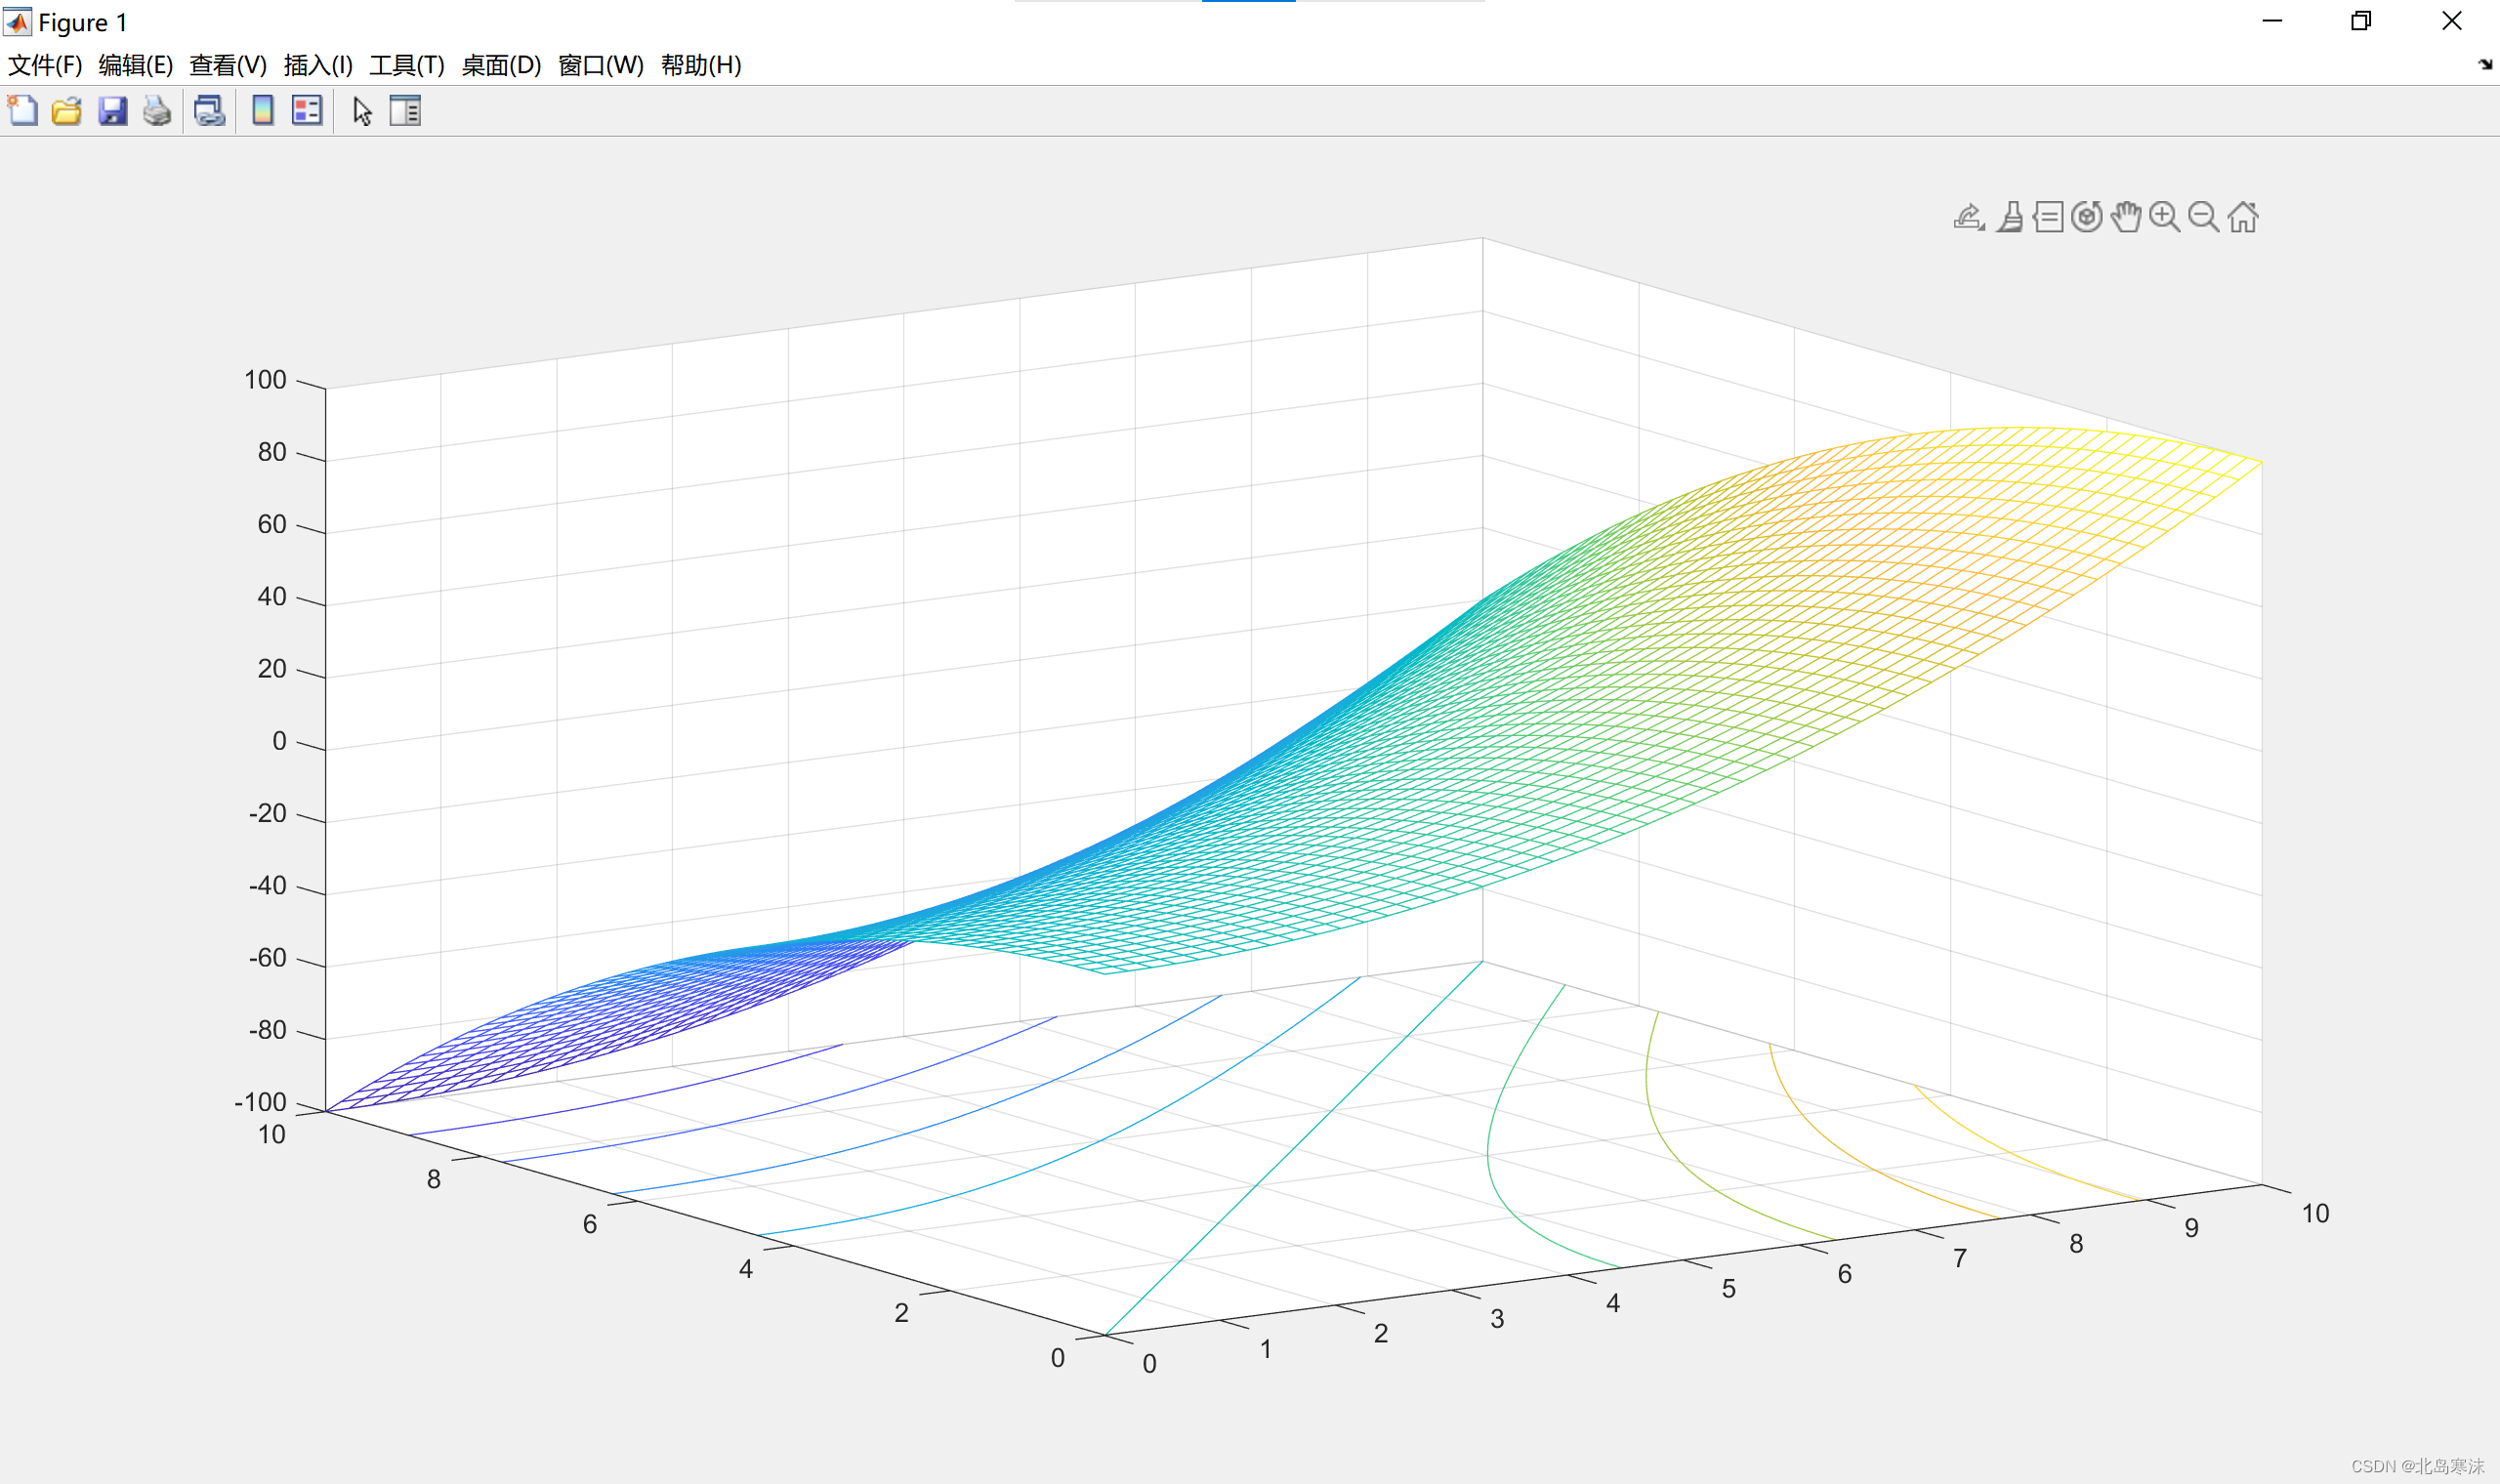Click the Zoom In magnifier icon
This screenshot has height=1484, width=2500.
2164,217
